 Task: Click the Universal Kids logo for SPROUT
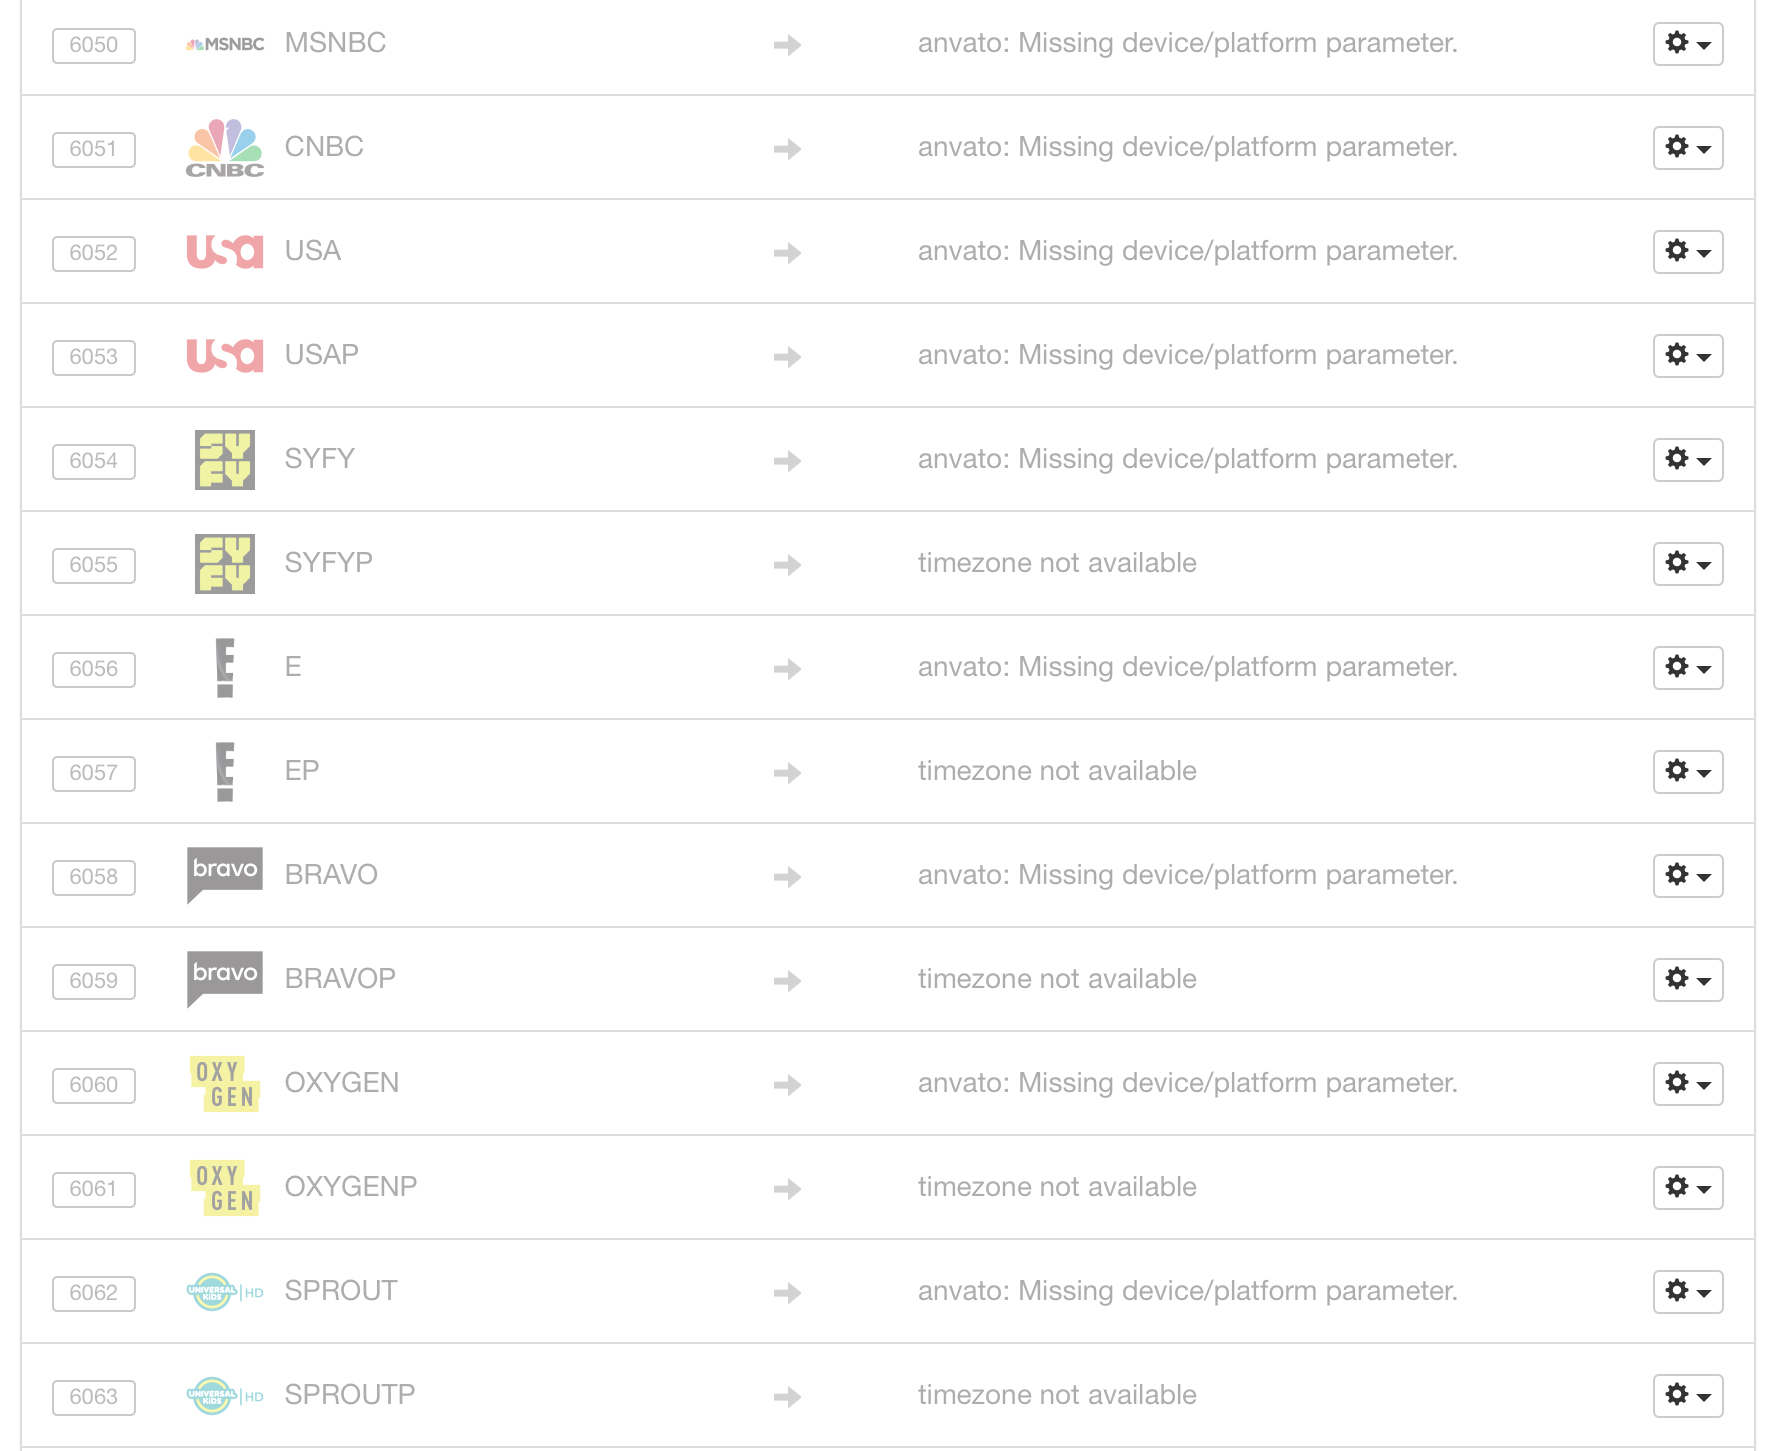[x=225, y=1292]
